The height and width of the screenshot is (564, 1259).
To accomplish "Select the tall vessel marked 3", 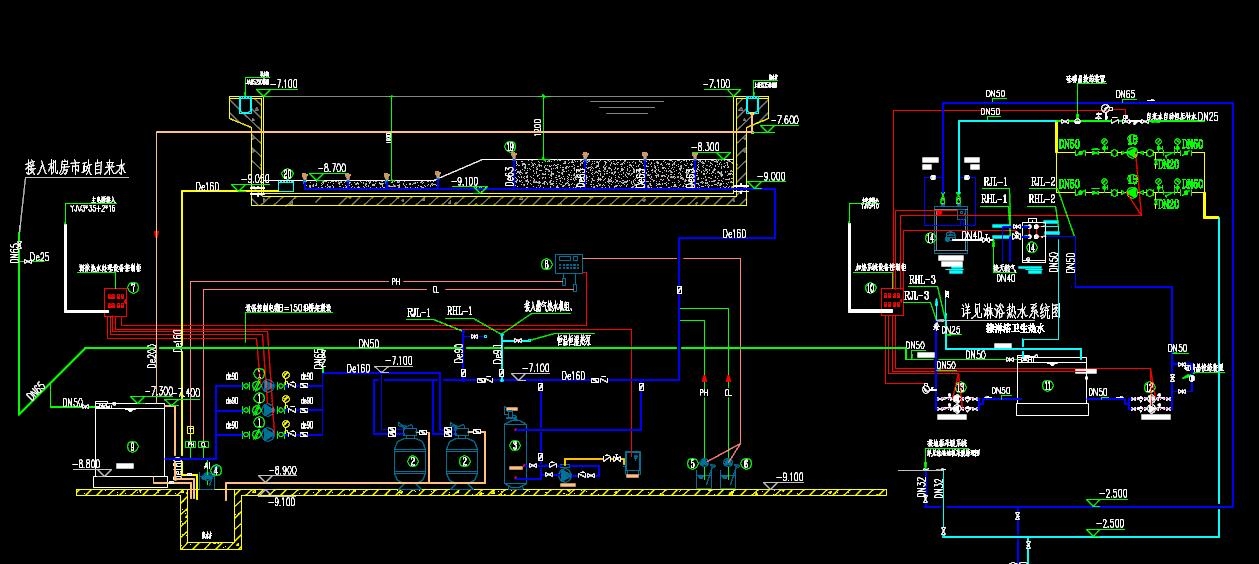I will 516,448.
